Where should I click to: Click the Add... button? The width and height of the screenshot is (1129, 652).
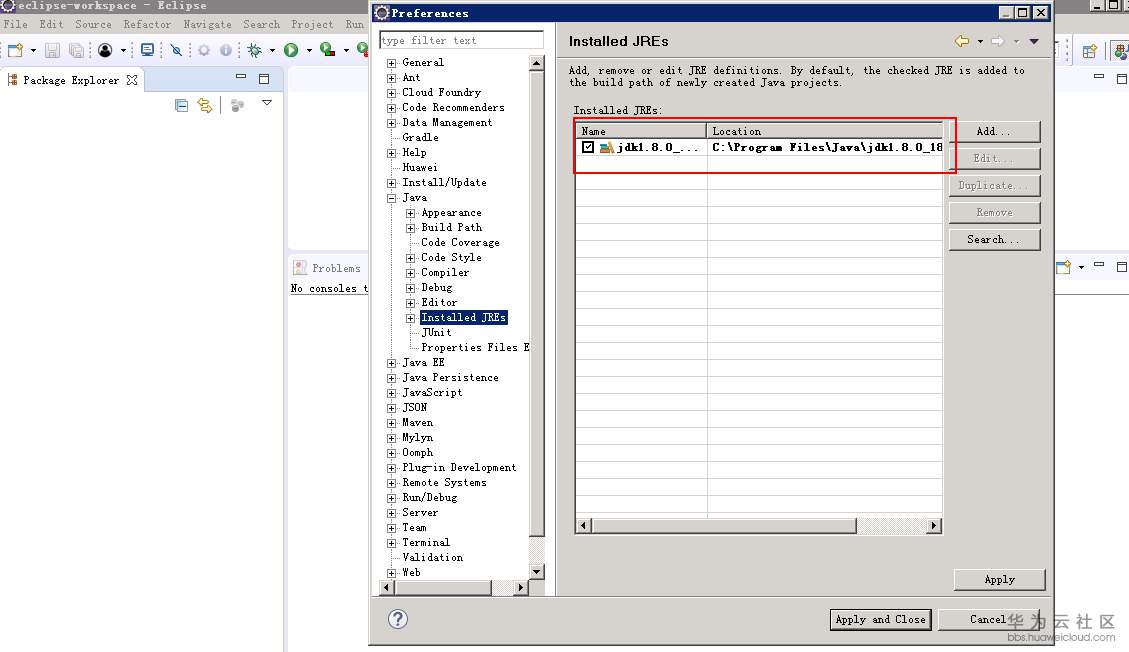click(x=994, y=131)
